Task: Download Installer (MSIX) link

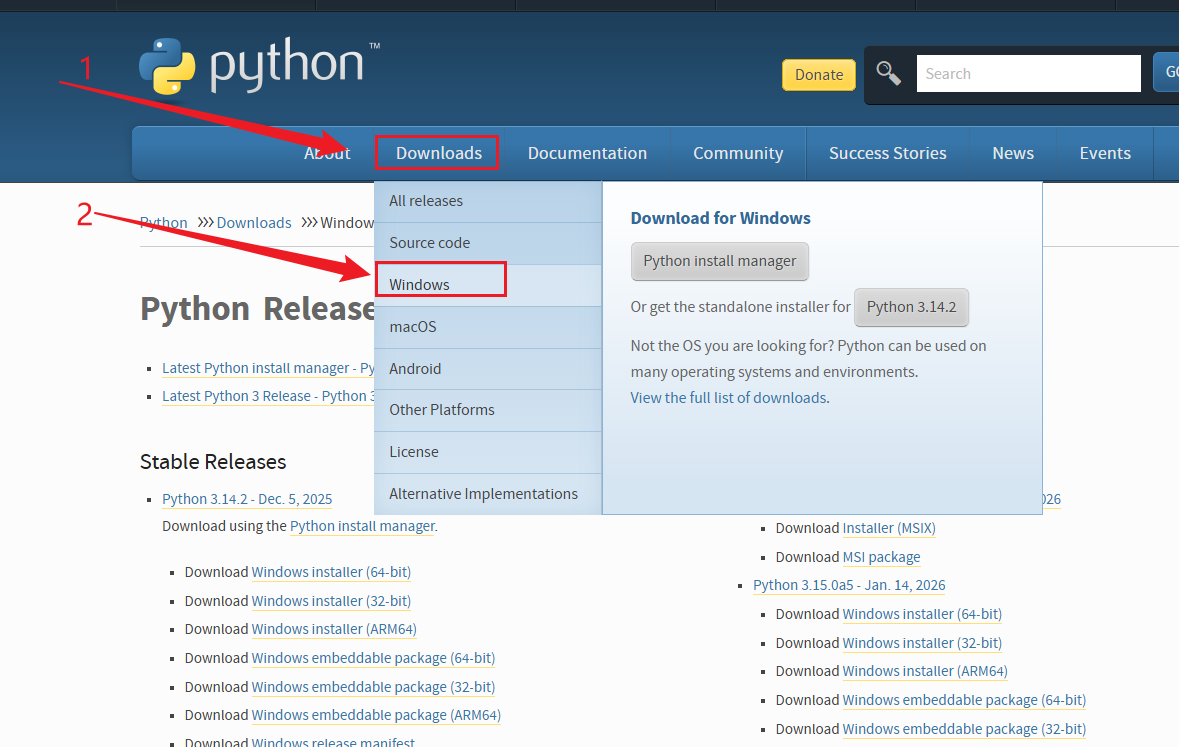Action: click(x=889, y=528)
